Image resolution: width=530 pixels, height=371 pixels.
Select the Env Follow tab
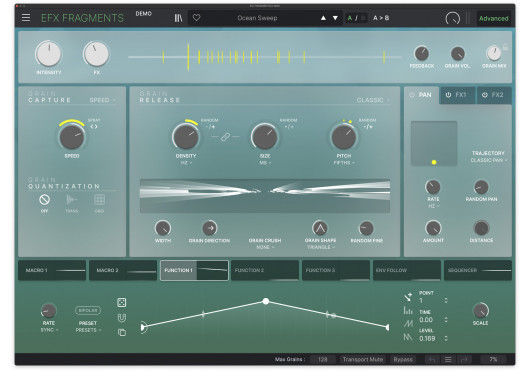(x=407, y=270)
